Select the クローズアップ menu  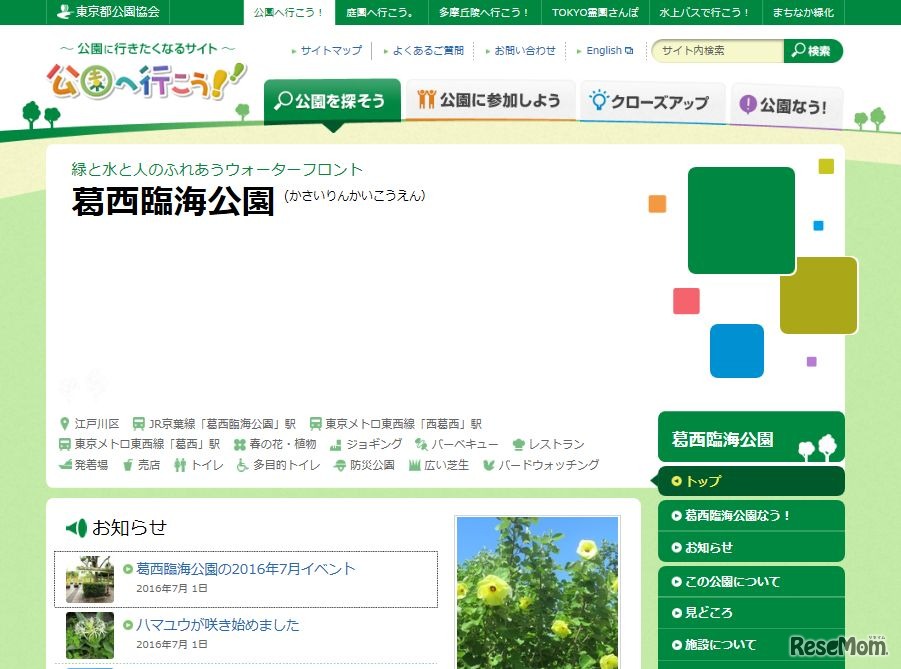coord(652,101)
